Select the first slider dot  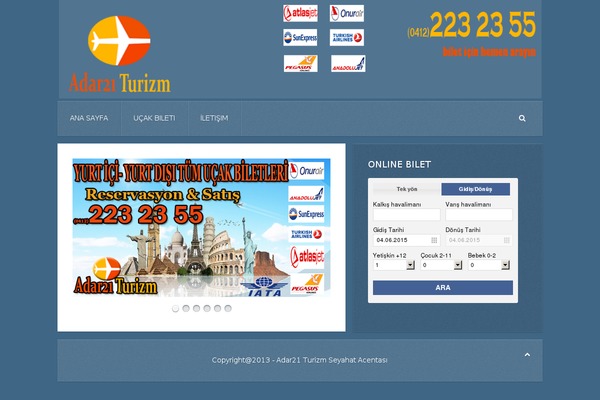(x=175, y=309)
